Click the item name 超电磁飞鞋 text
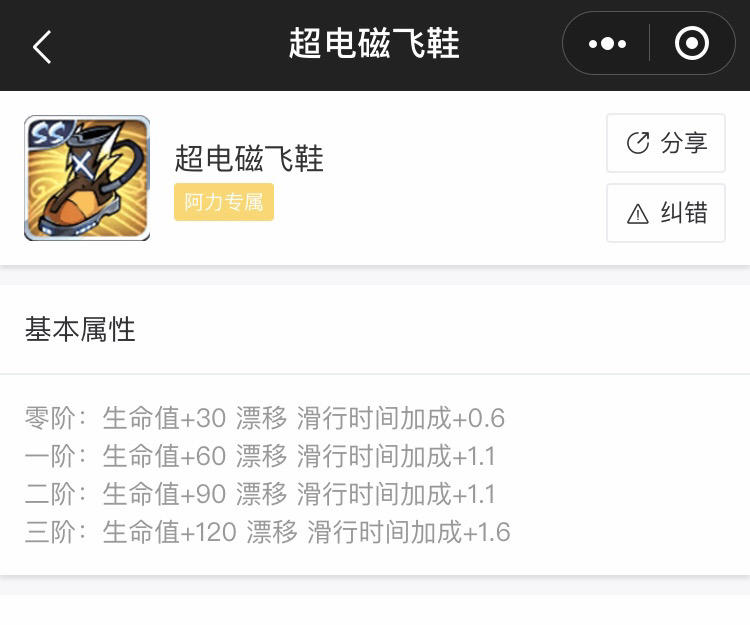 [x=249, y=158]
